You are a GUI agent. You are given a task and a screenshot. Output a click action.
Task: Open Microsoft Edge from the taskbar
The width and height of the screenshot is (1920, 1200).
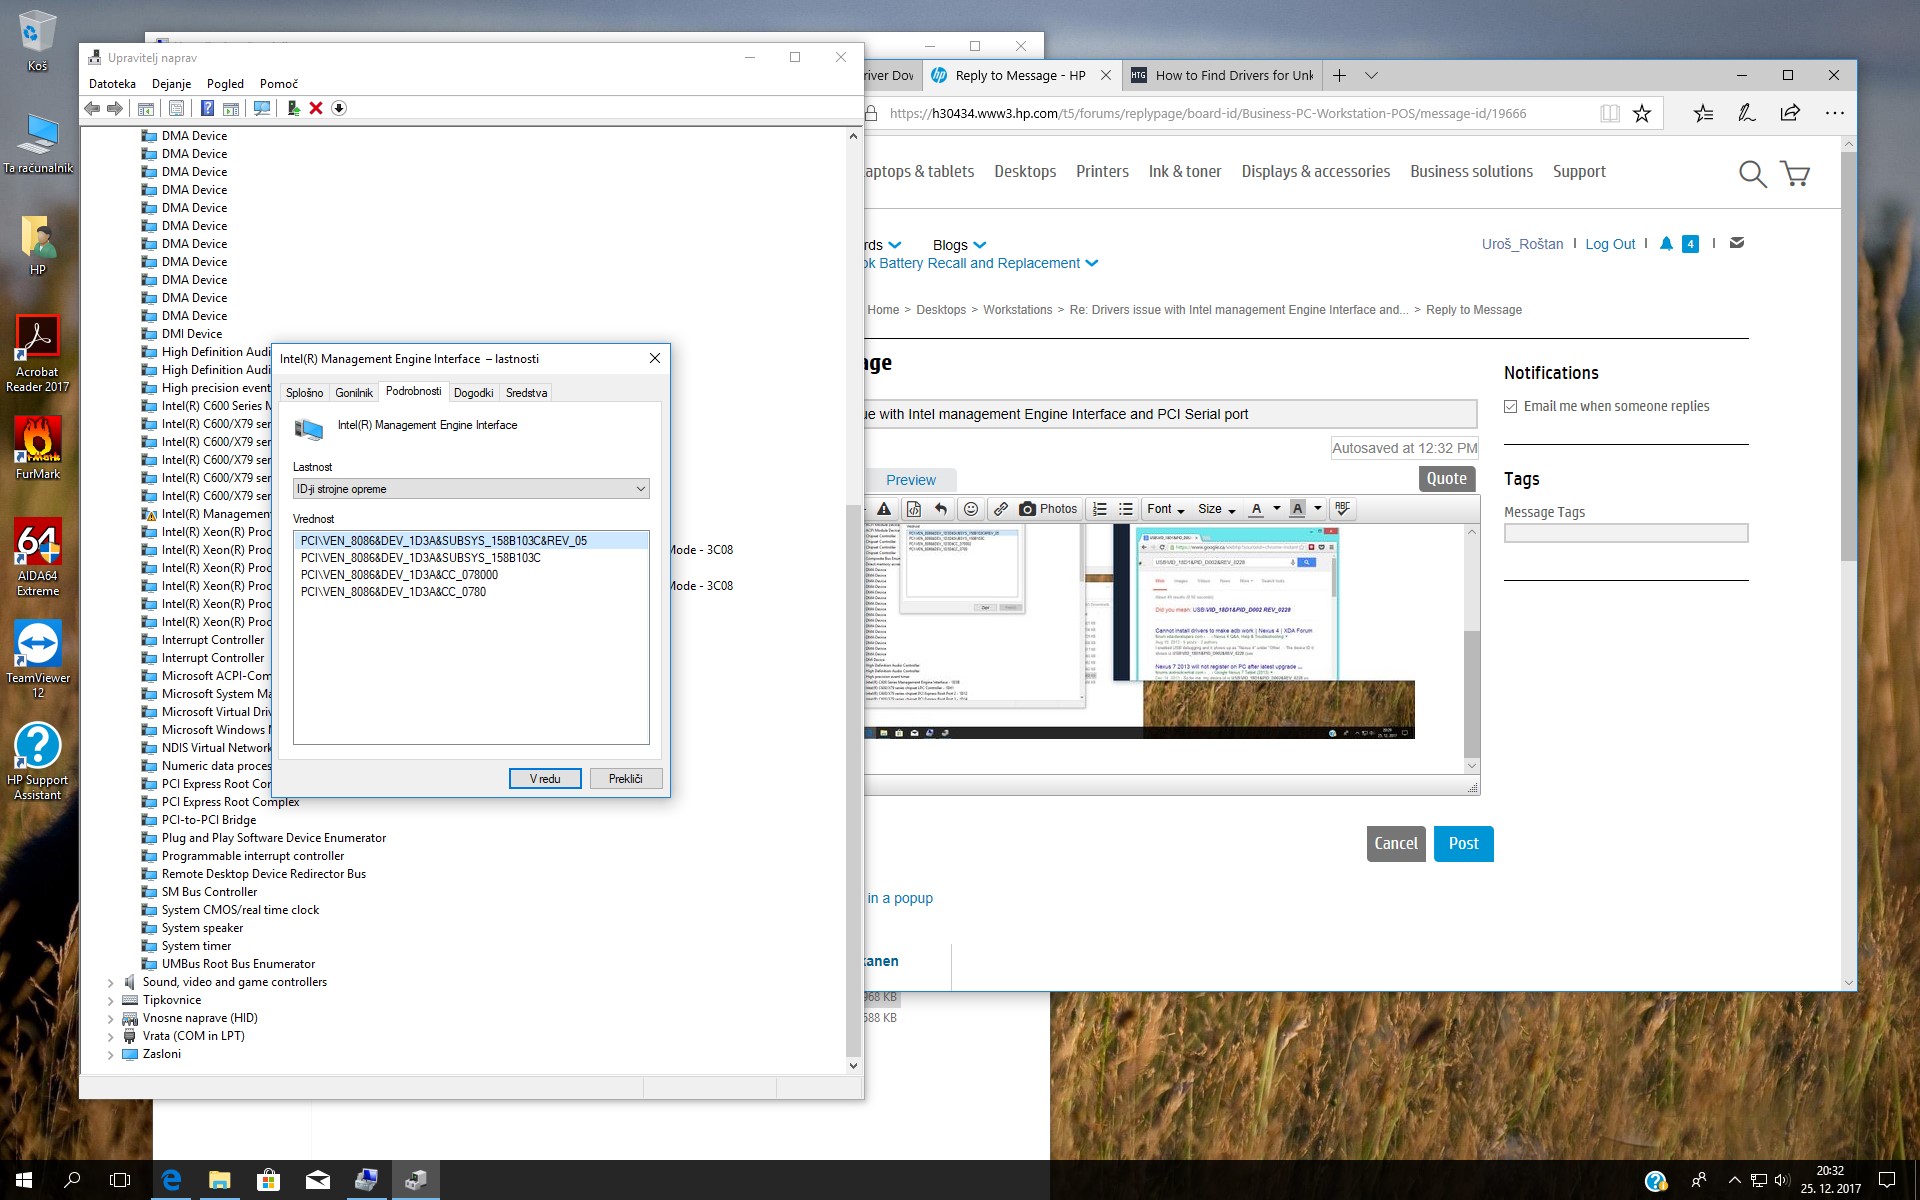(x=171, y=1180)
